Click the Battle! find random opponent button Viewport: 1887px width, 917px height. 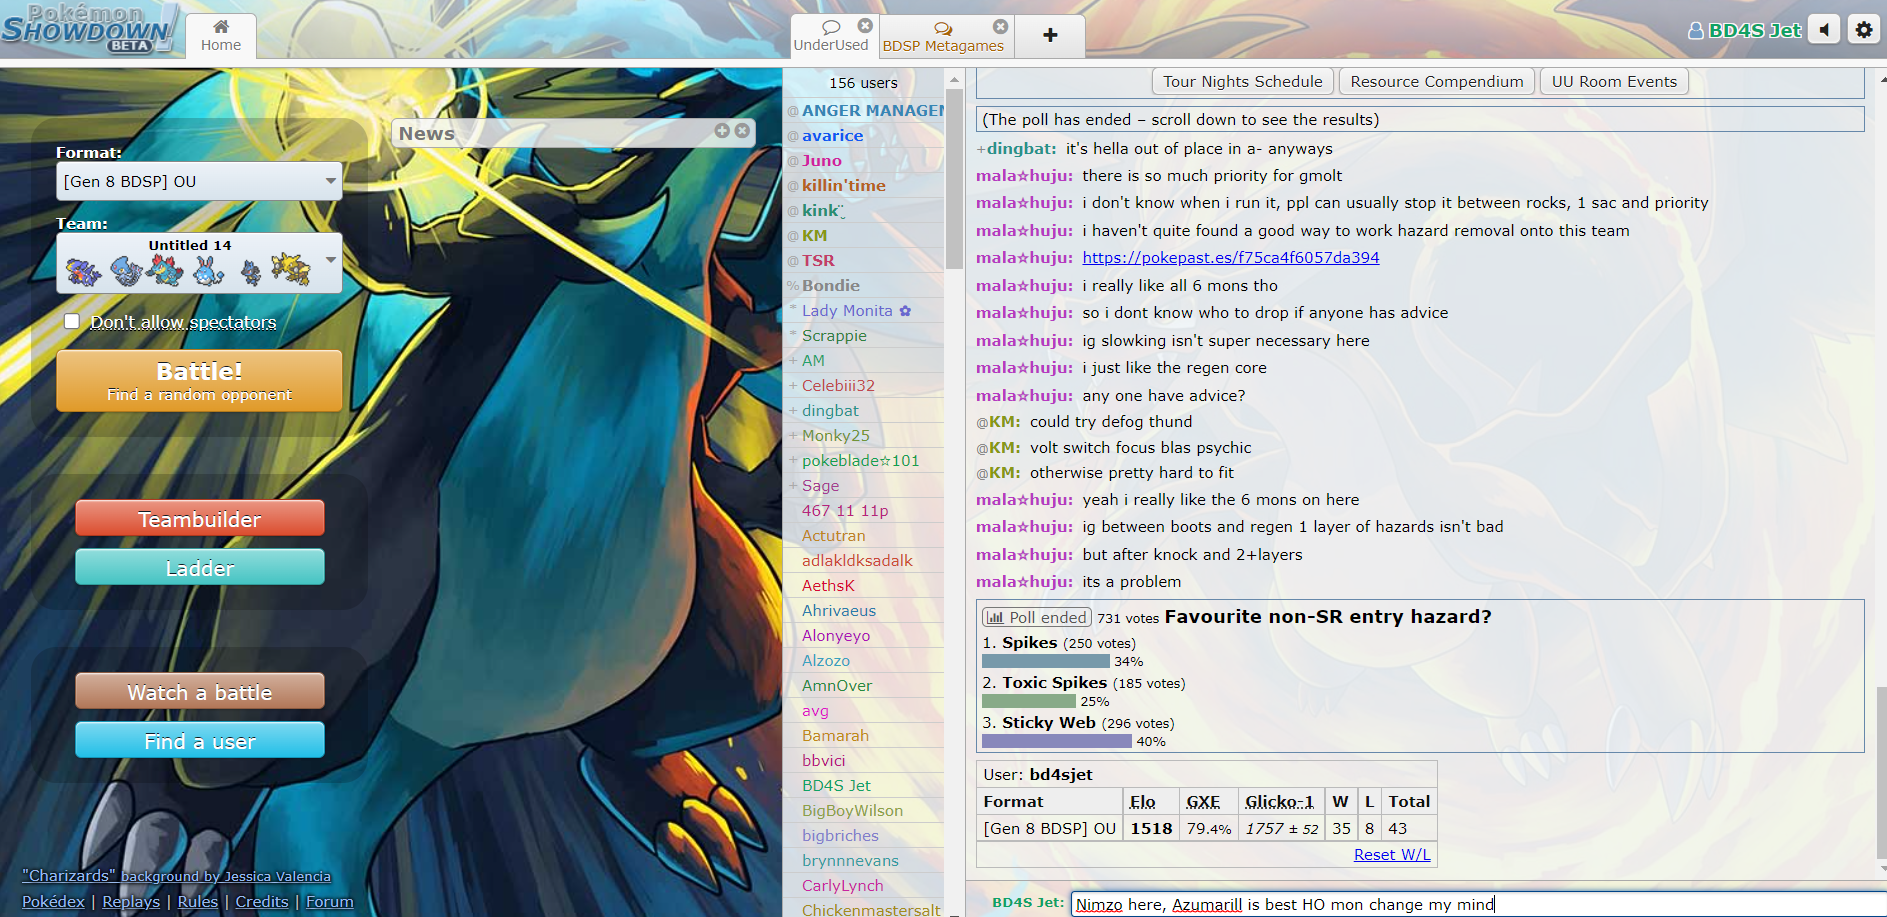click(x=199, y=380)
